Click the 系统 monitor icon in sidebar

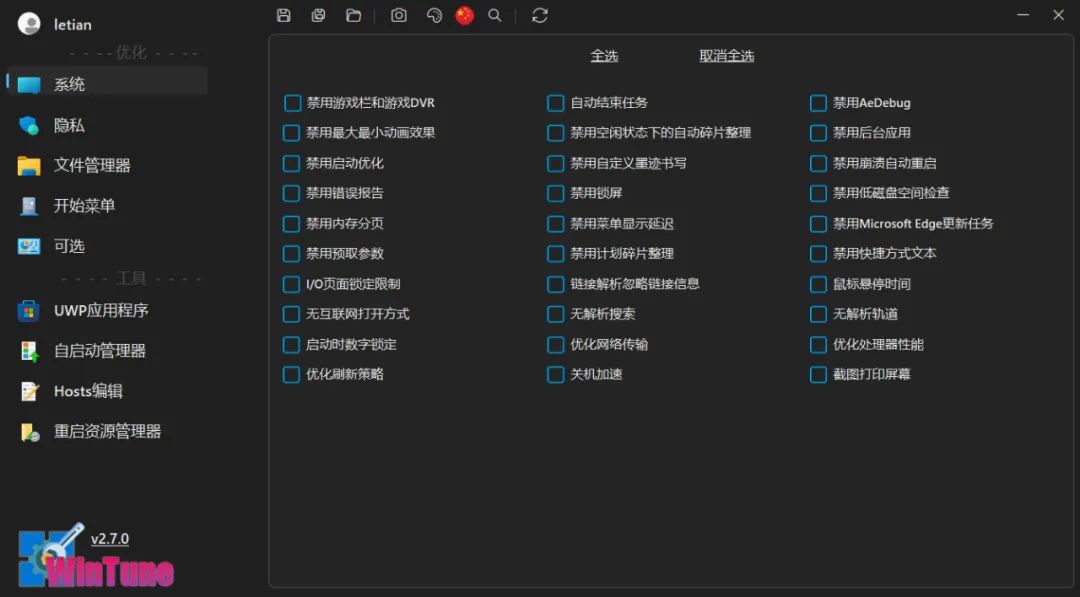click(29, 85)
